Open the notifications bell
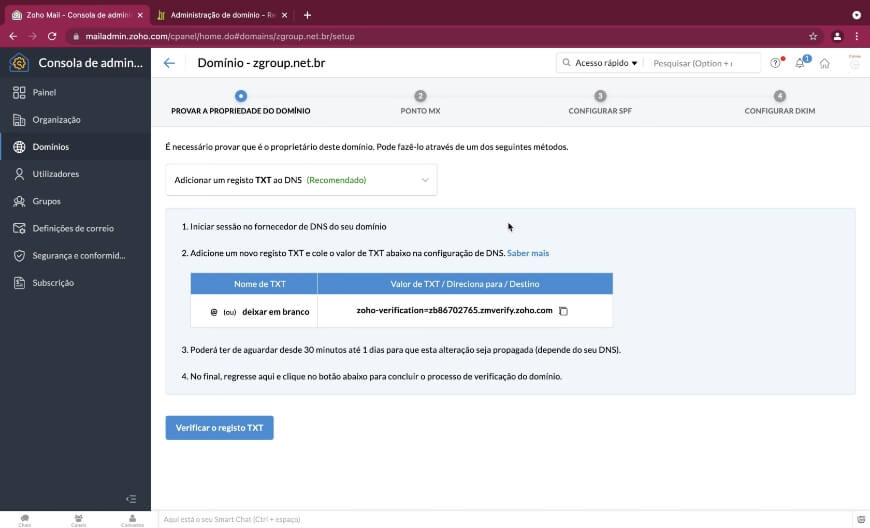The image size is (870, 528). tap(801, 63)
